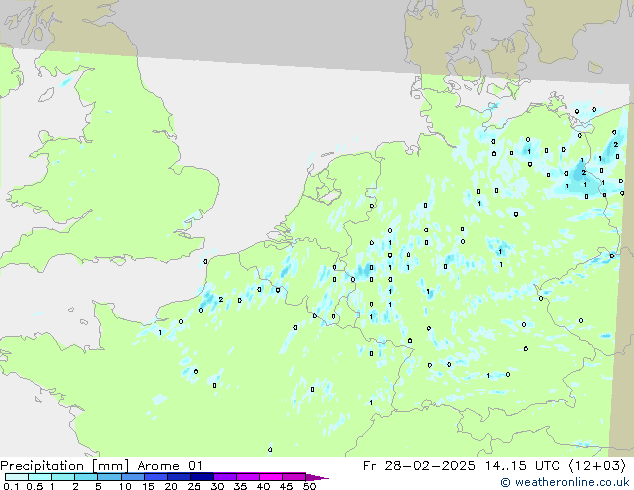Click the 0.1–0.5 mm palest legend swatch
This screenshot has height=490, width=634.
point(17,477)
